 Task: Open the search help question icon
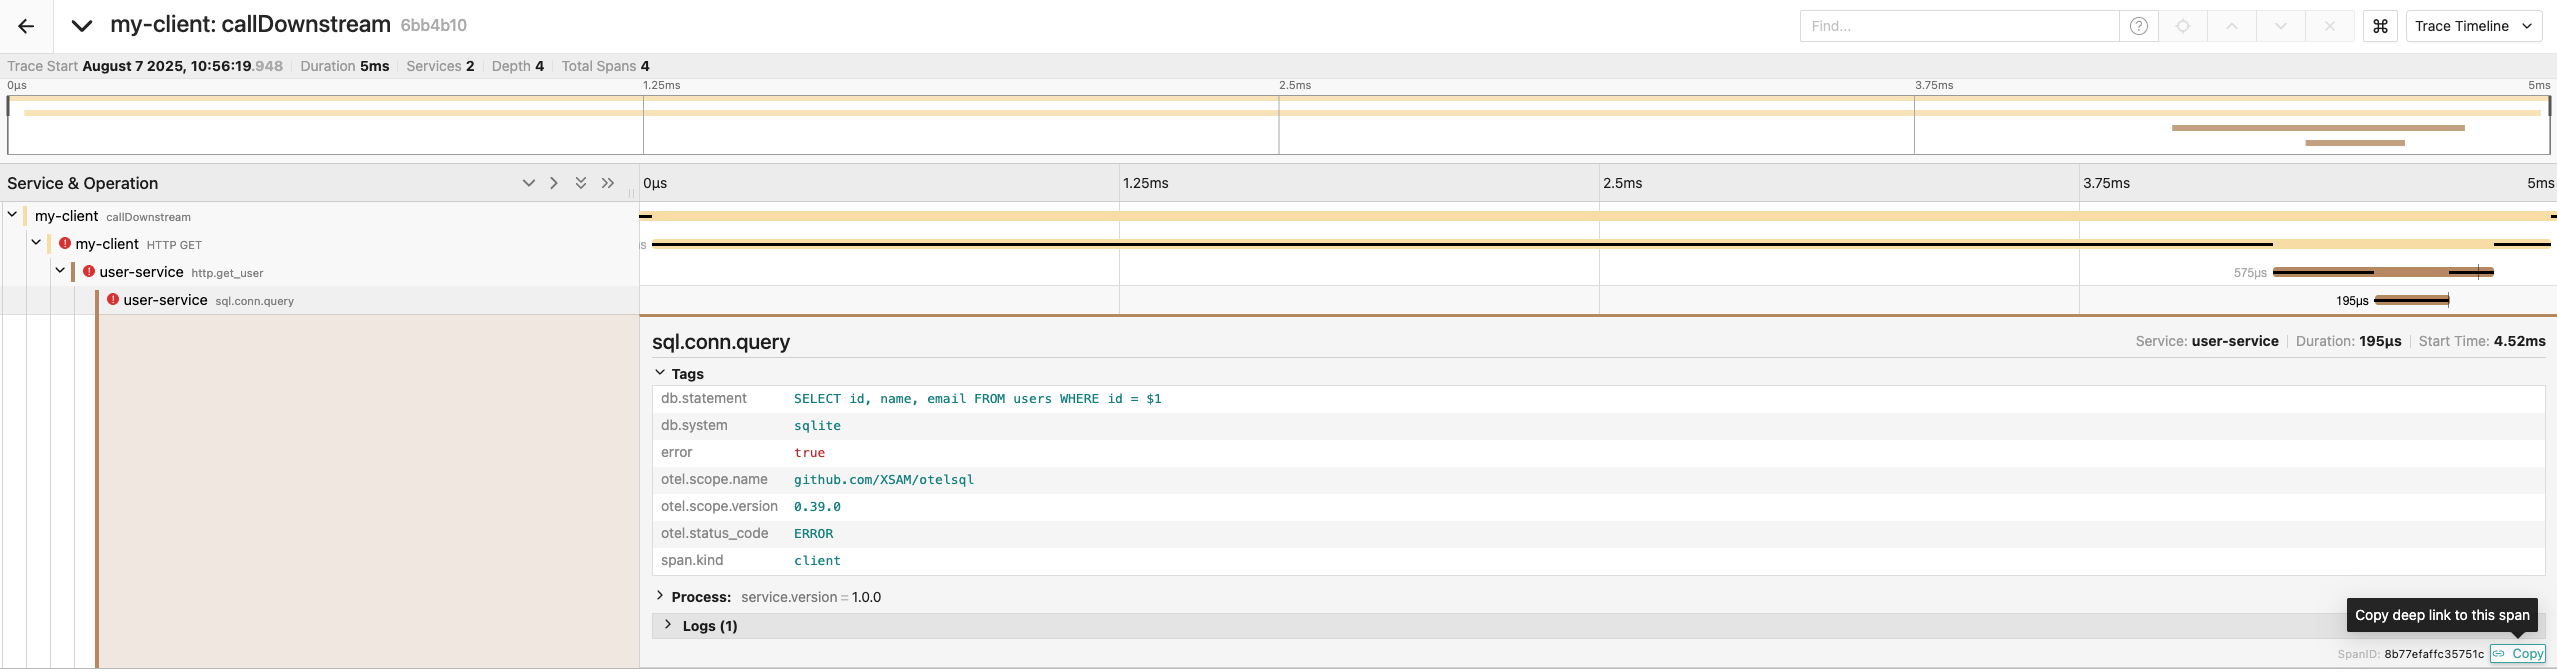click(2138, 26)
